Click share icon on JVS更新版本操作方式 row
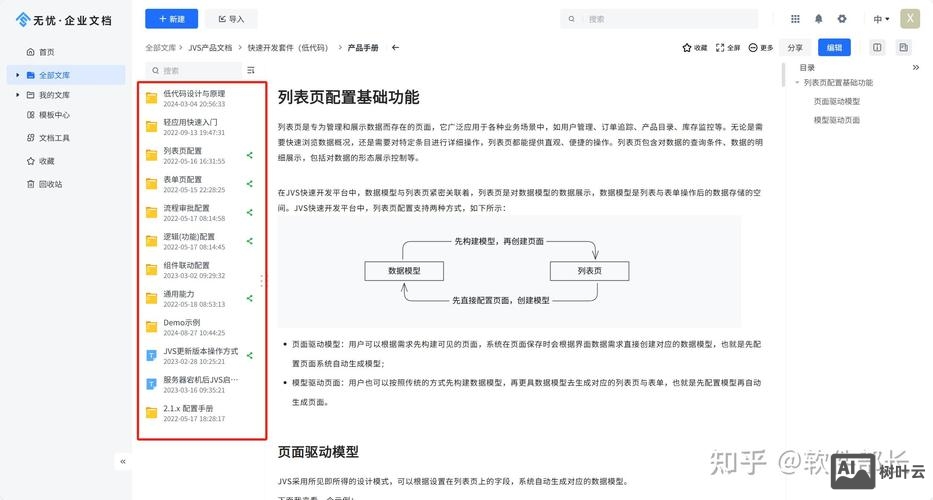 (x=250, y=355)
